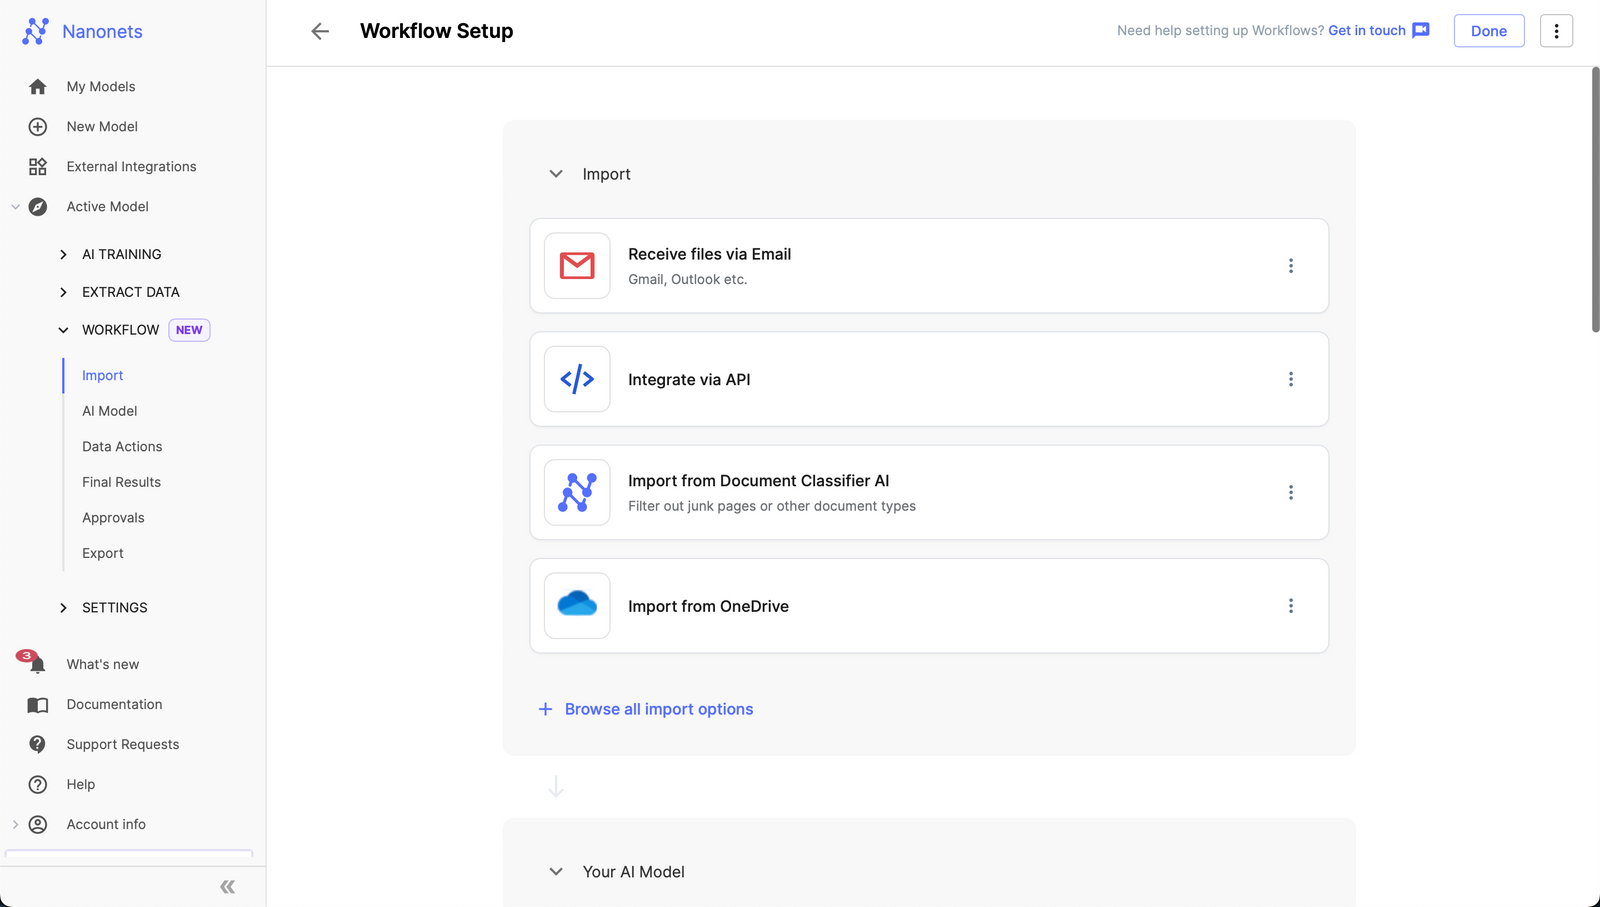Select the My Models home icon
The height and width of the screenshot is (907, 1600).
coord(37,86)
